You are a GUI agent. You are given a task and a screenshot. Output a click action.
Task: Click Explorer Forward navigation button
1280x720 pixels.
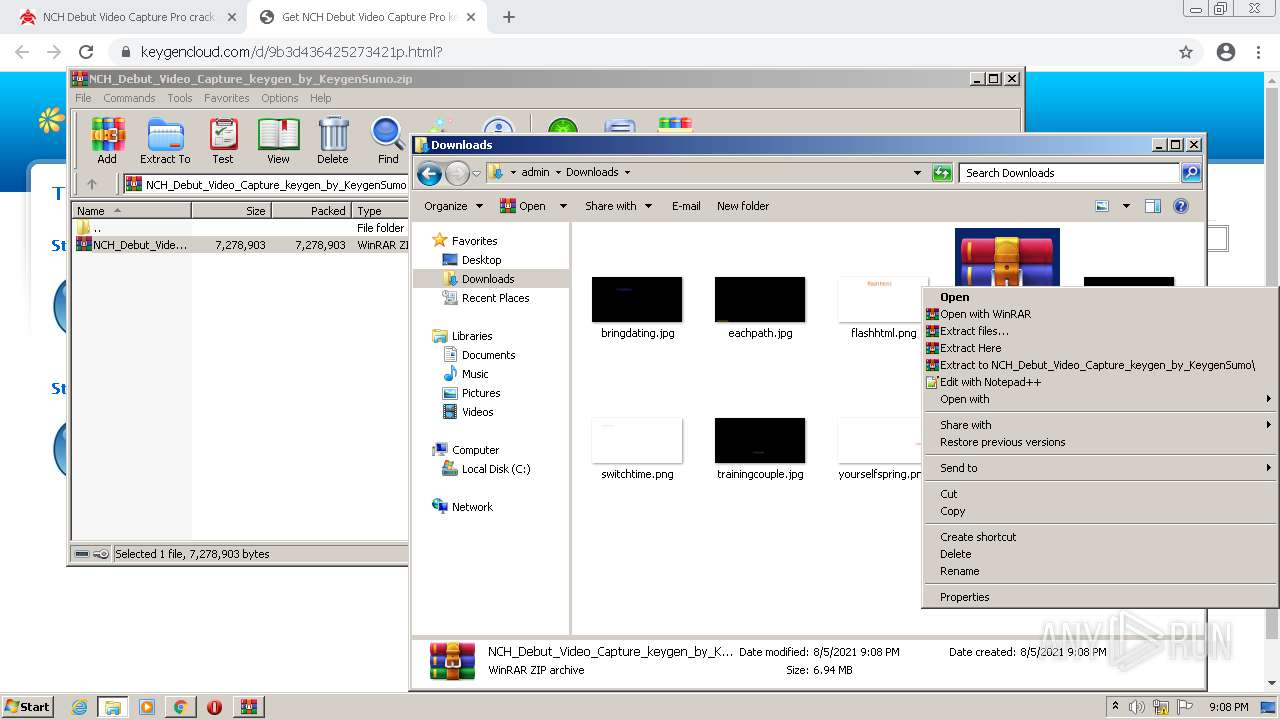pos(457,173)
